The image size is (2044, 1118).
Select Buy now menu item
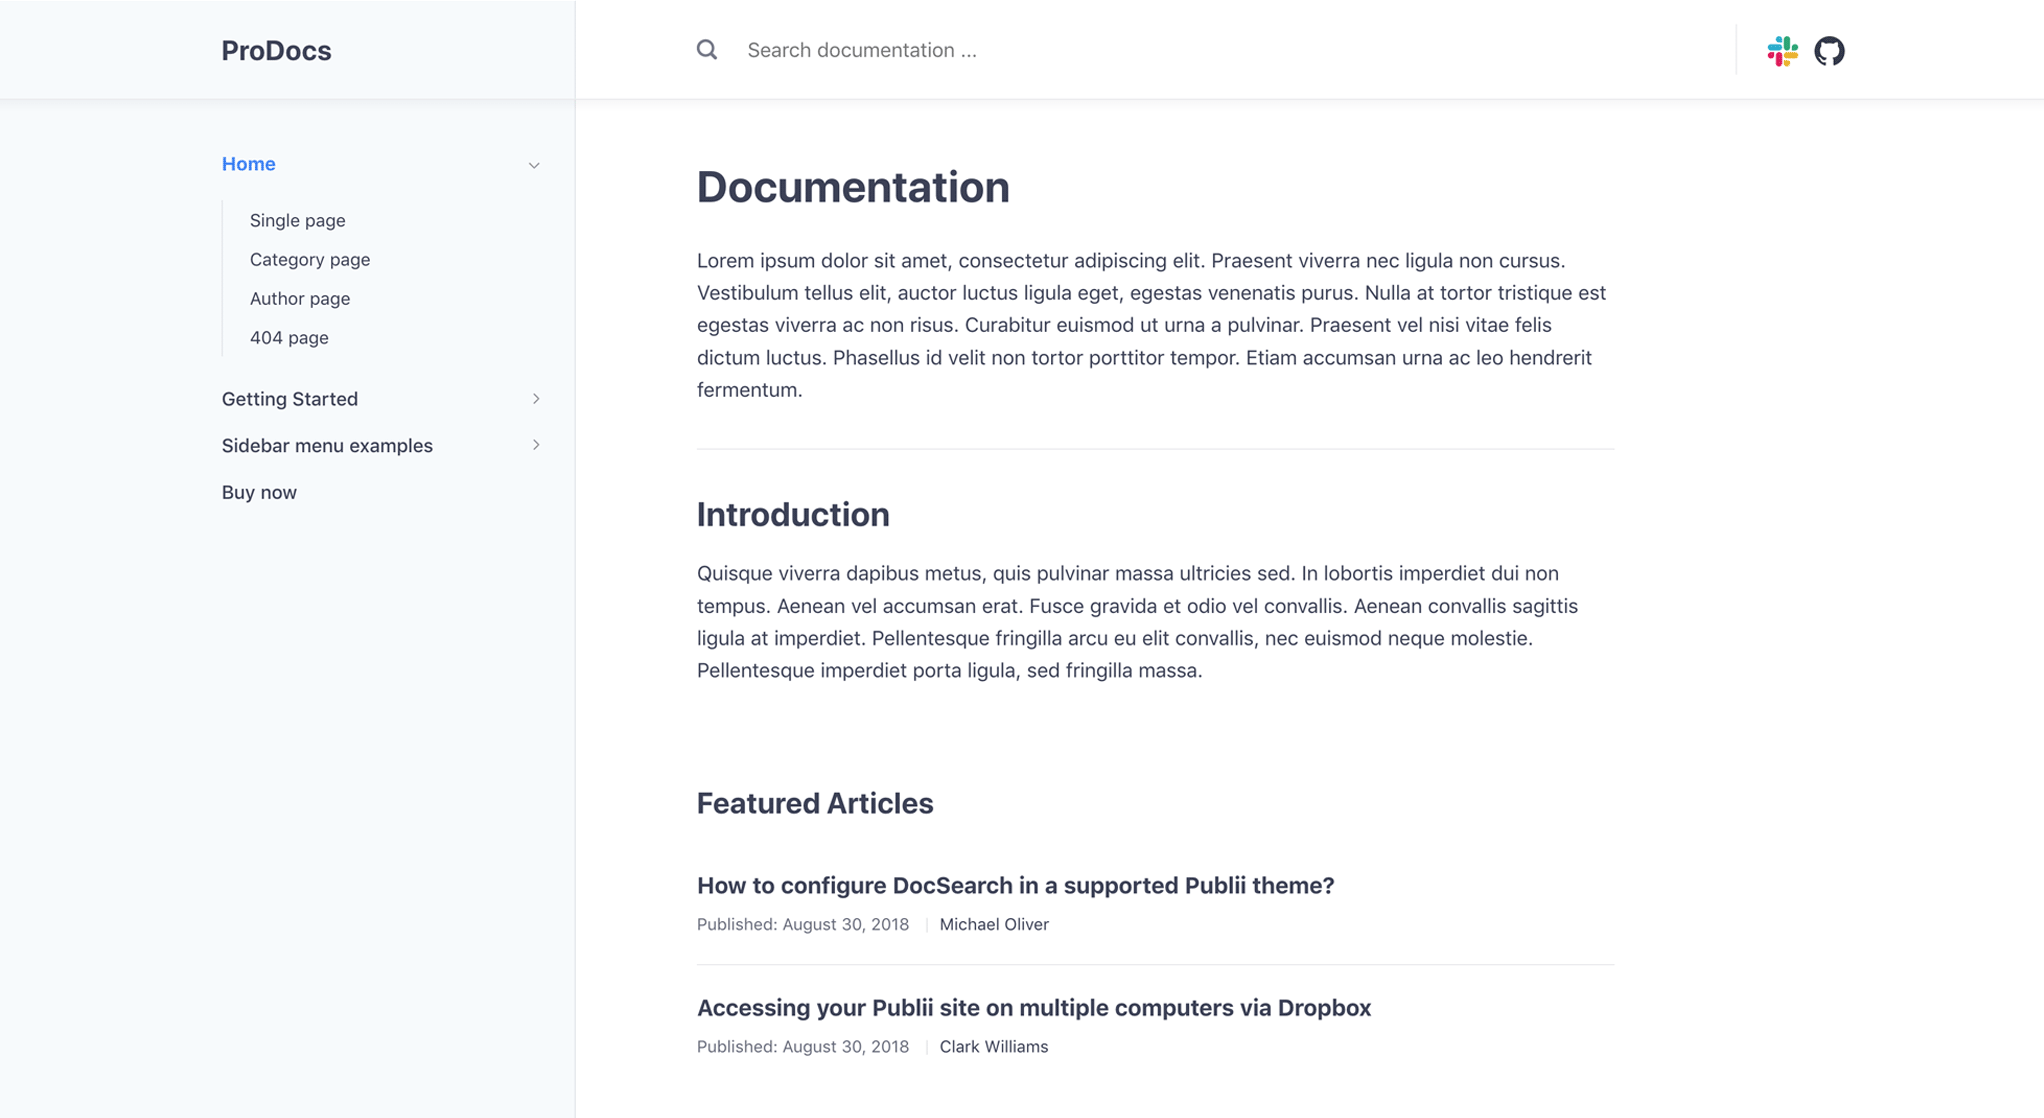tap(260, 492)
